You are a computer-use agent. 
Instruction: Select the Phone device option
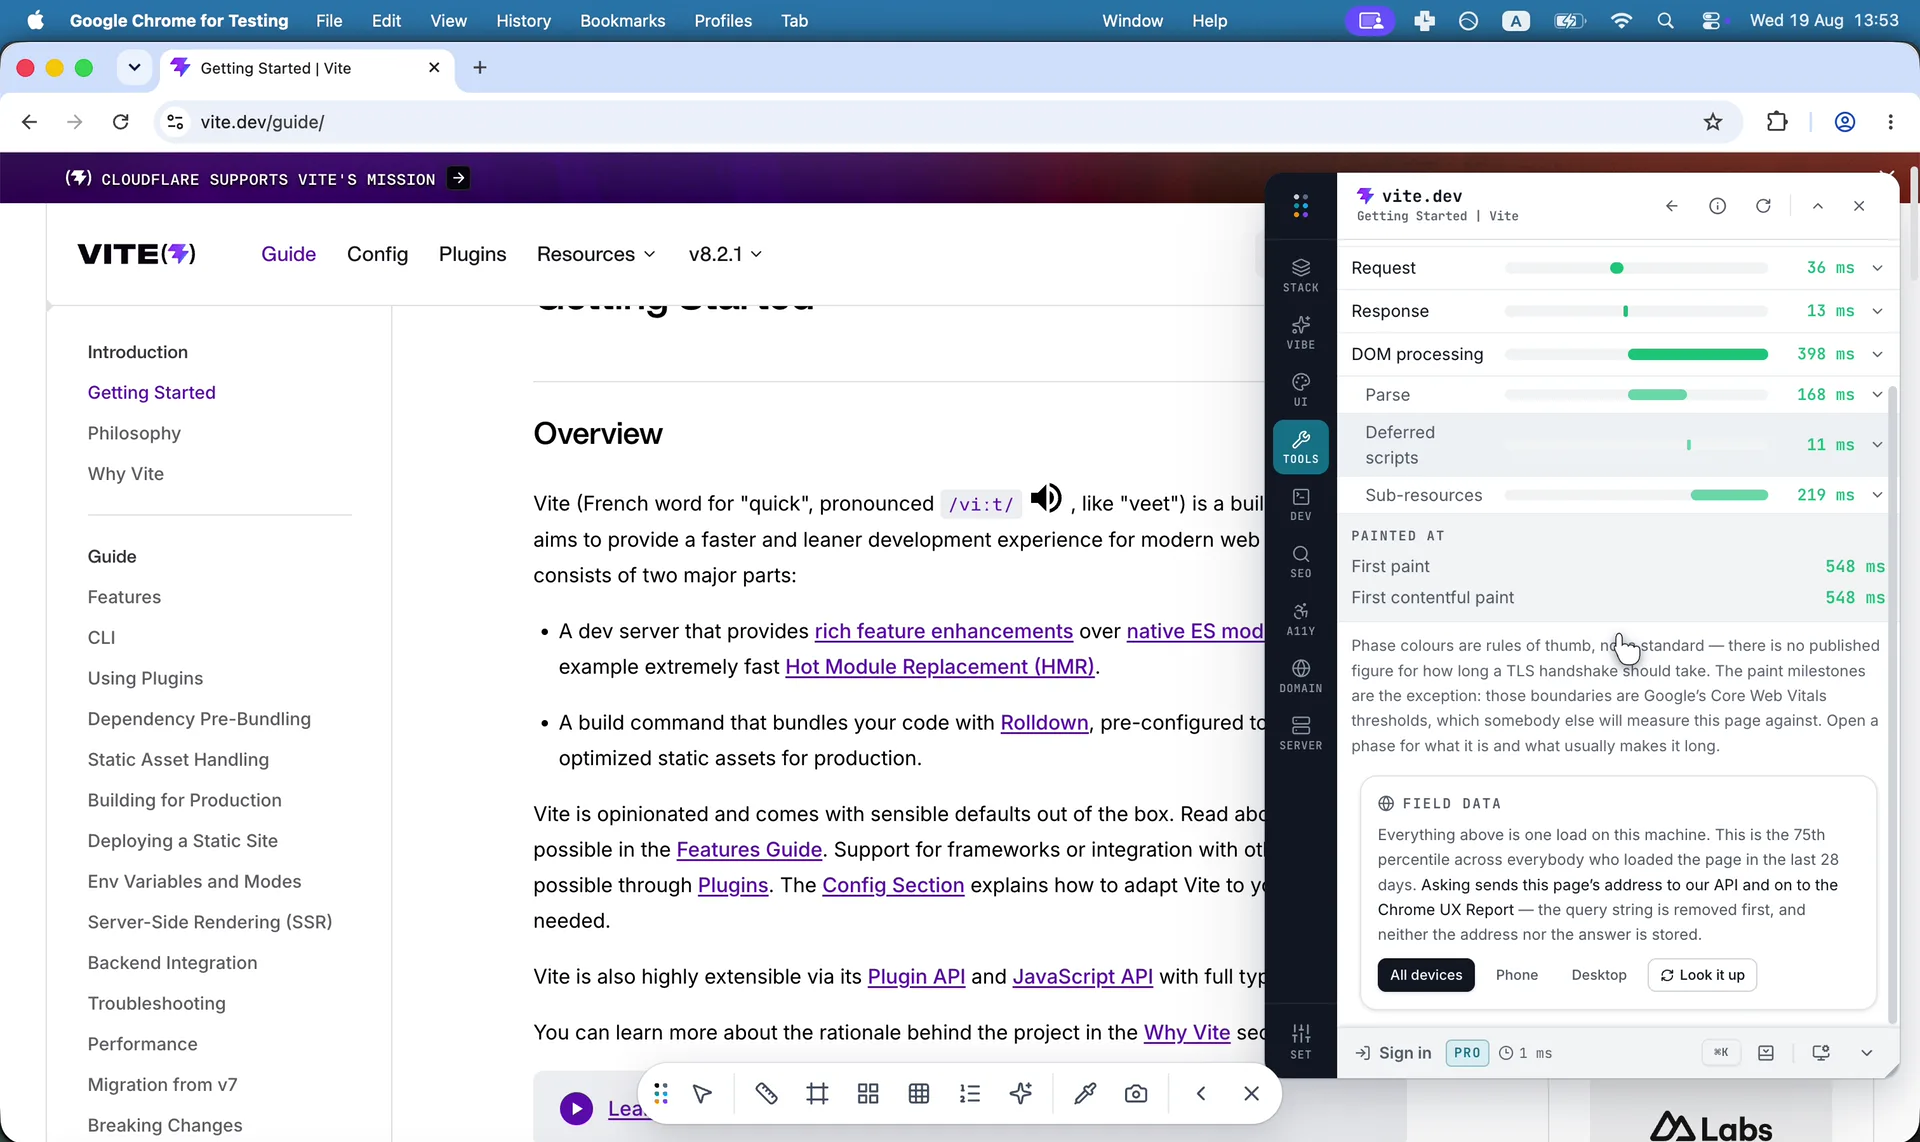click(x=1517, y=975)
